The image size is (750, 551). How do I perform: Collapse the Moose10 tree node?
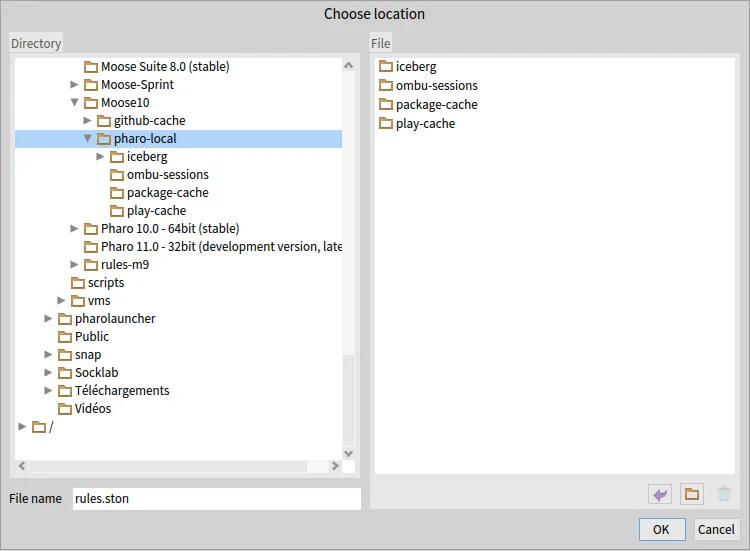coord(75,103)
